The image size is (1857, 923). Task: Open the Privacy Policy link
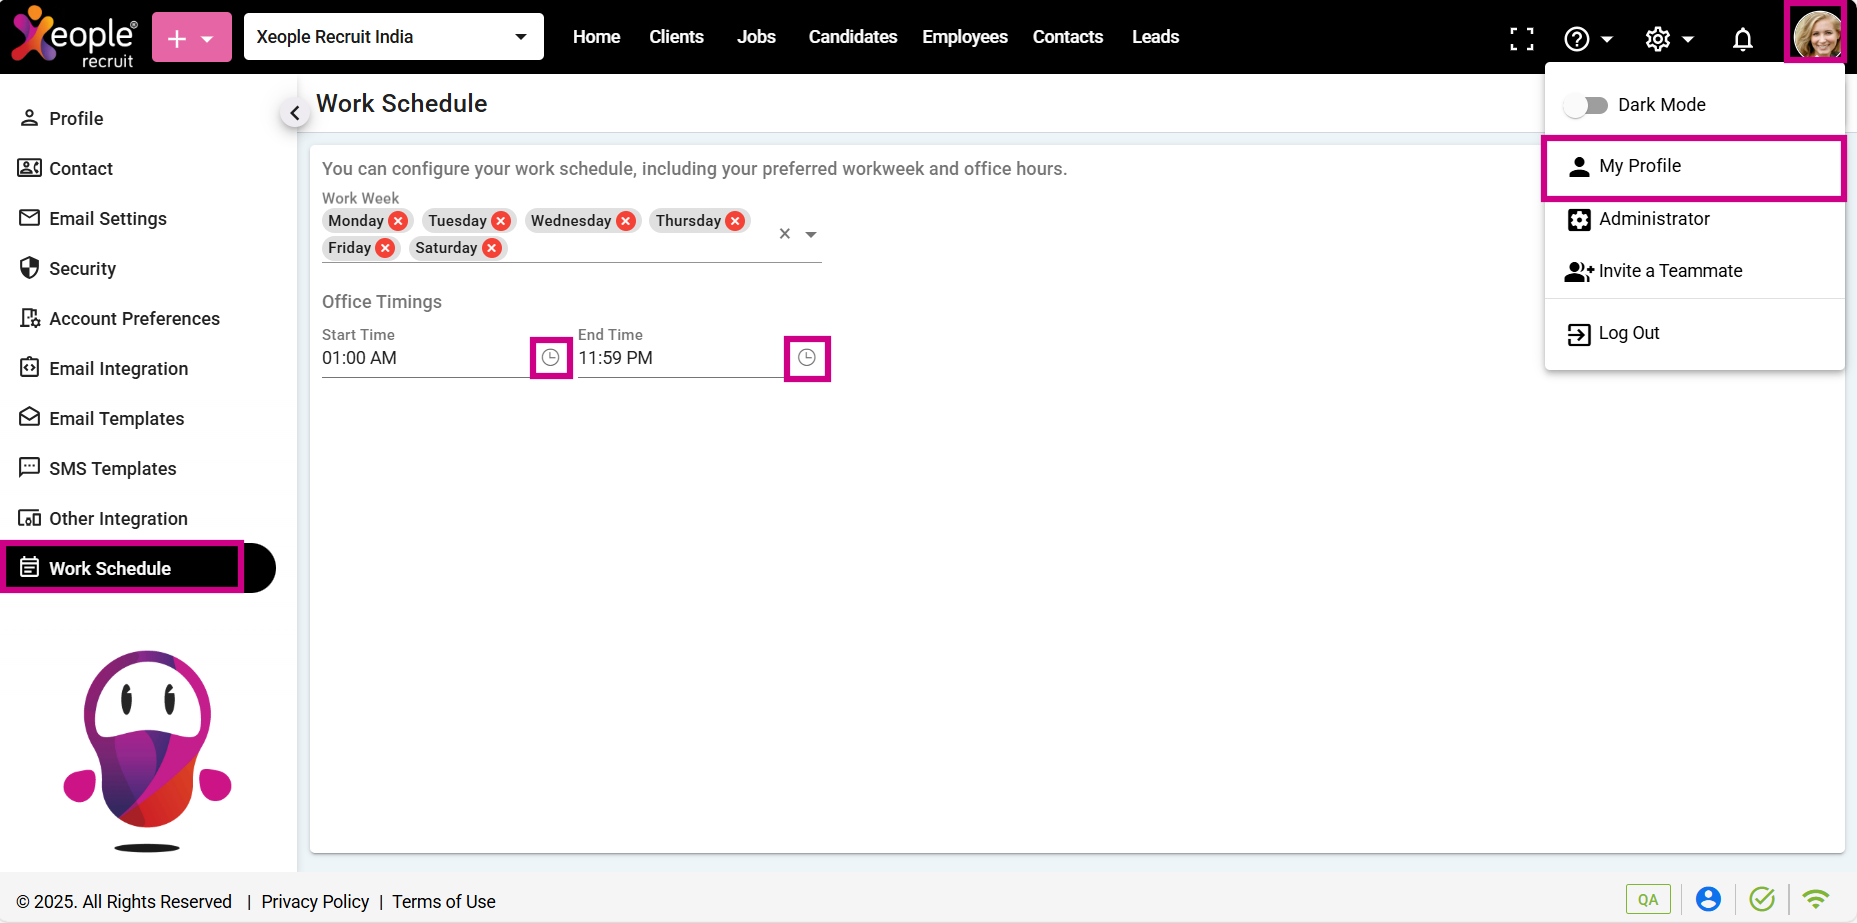click(315, 902)
